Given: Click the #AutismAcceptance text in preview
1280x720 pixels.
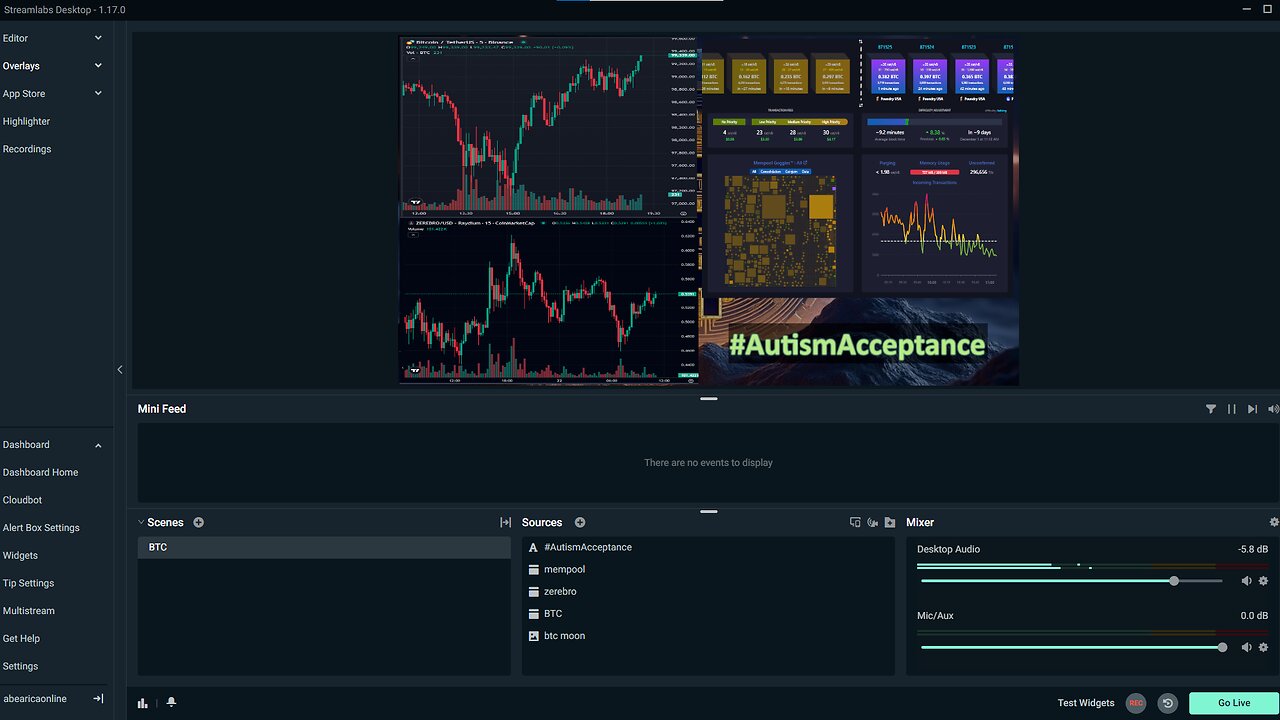Looking at the screenshot, I should coord(857,345).
